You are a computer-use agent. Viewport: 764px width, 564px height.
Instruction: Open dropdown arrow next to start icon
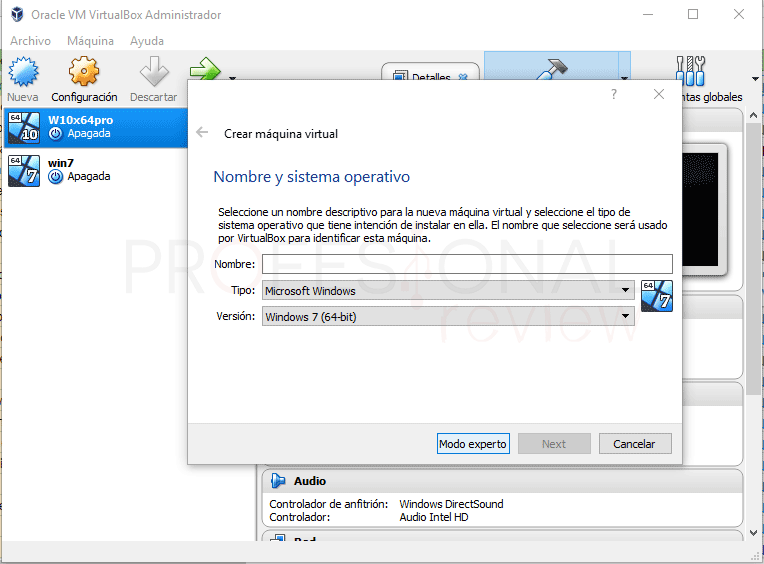(x=232, y=77)
